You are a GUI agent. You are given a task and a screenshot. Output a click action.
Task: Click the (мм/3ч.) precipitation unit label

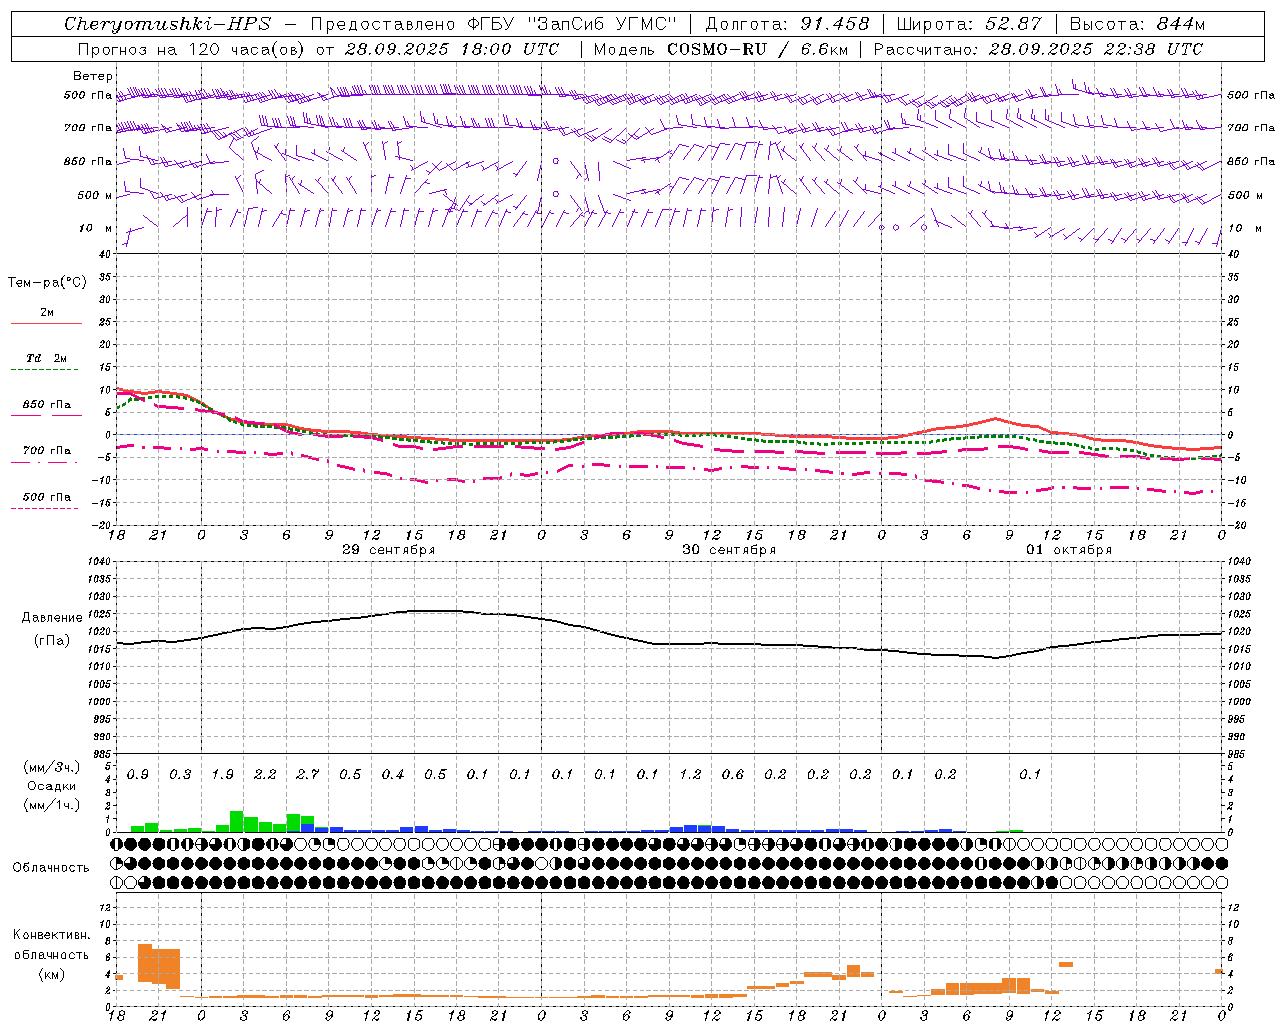pyautogui.click(x=52, y=767)
